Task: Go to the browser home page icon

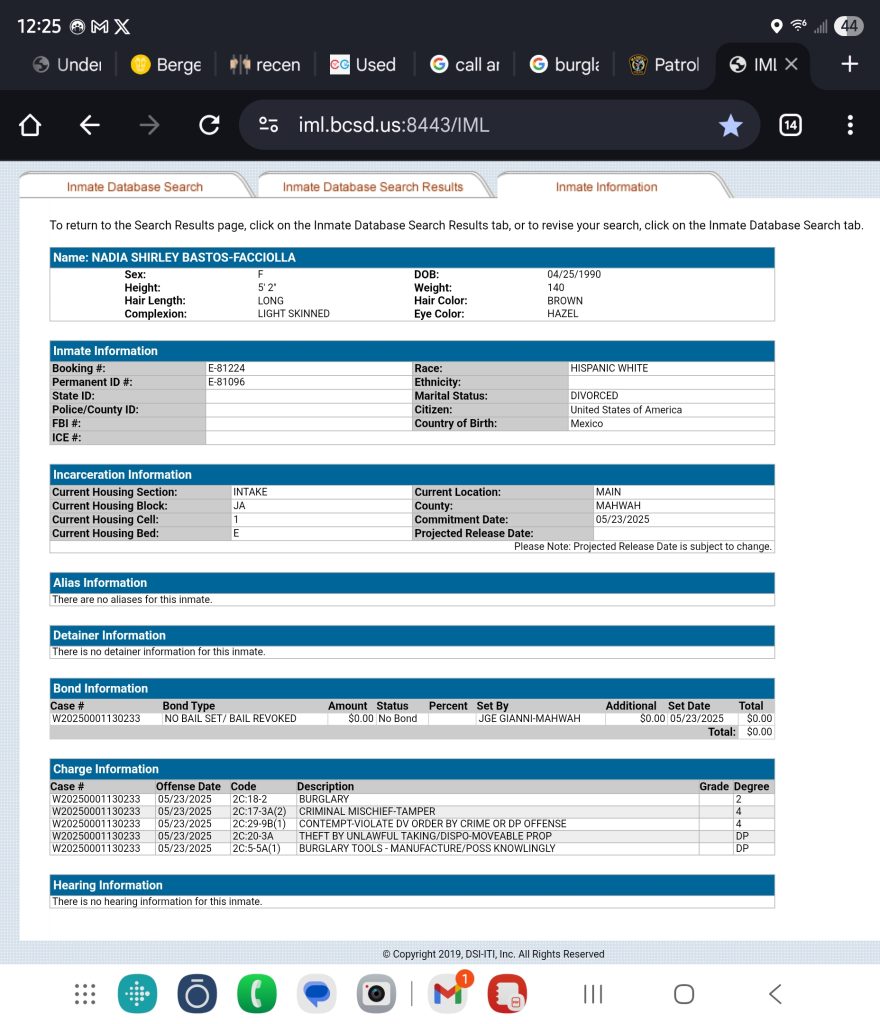Action: tap(30, 125)
